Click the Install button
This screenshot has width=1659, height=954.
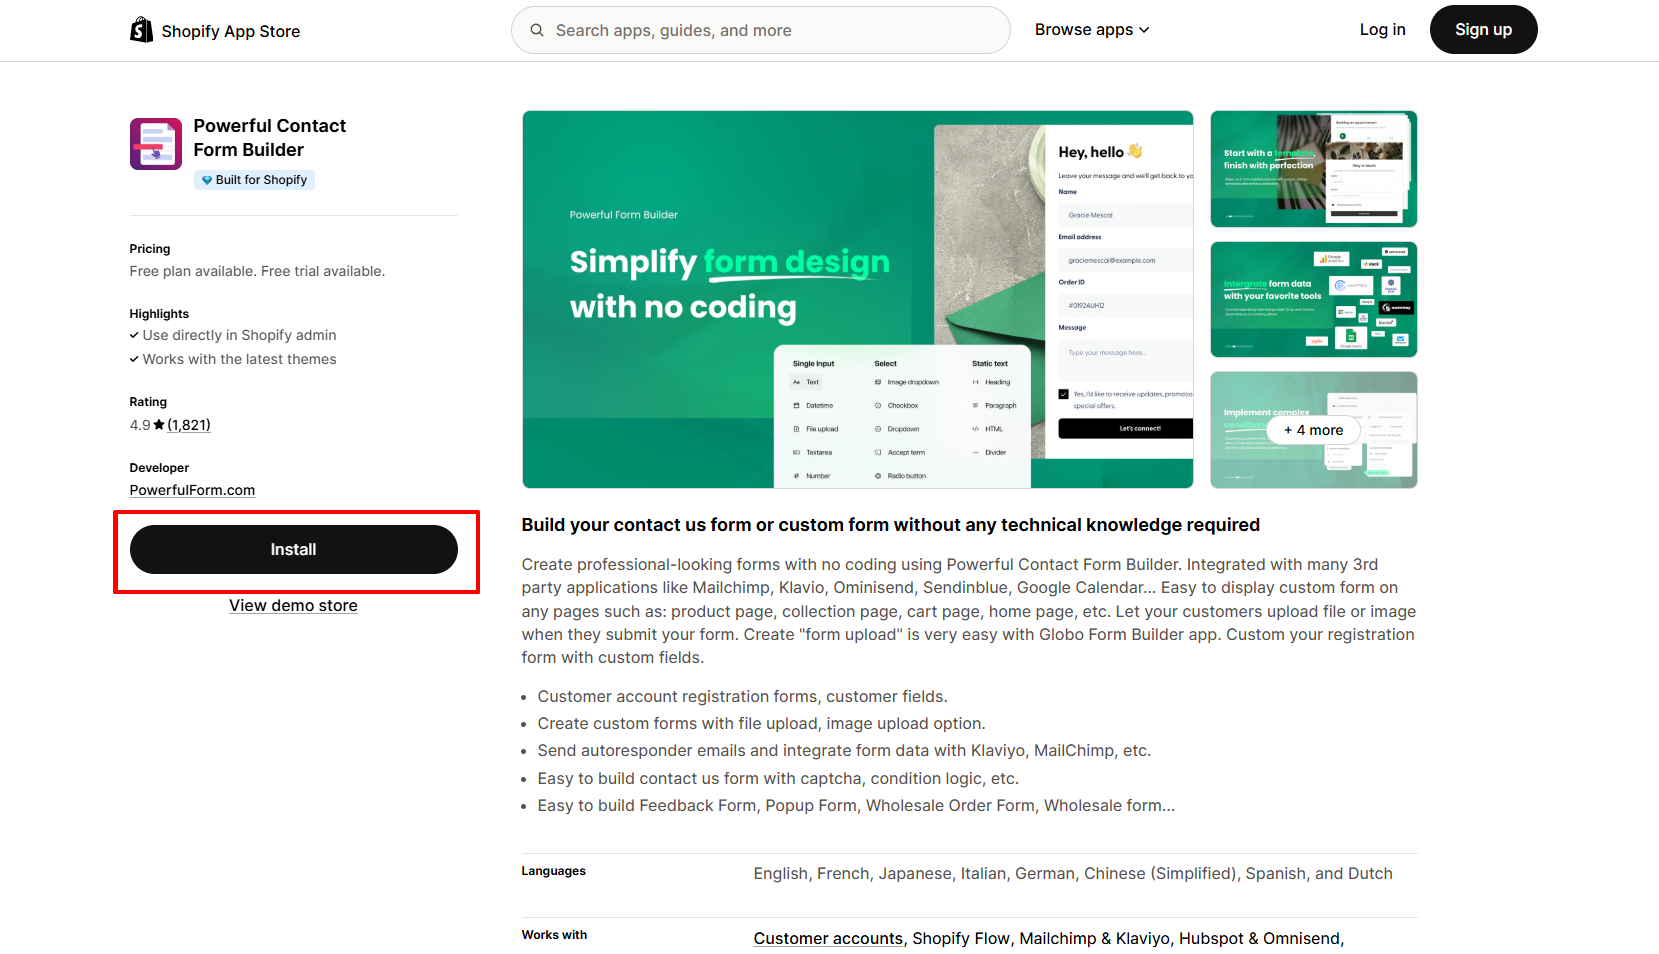(294, 550)
